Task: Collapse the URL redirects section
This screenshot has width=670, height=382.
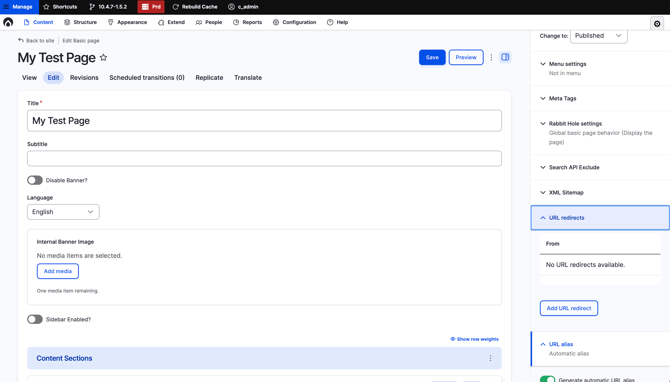Action: point(600,218)
